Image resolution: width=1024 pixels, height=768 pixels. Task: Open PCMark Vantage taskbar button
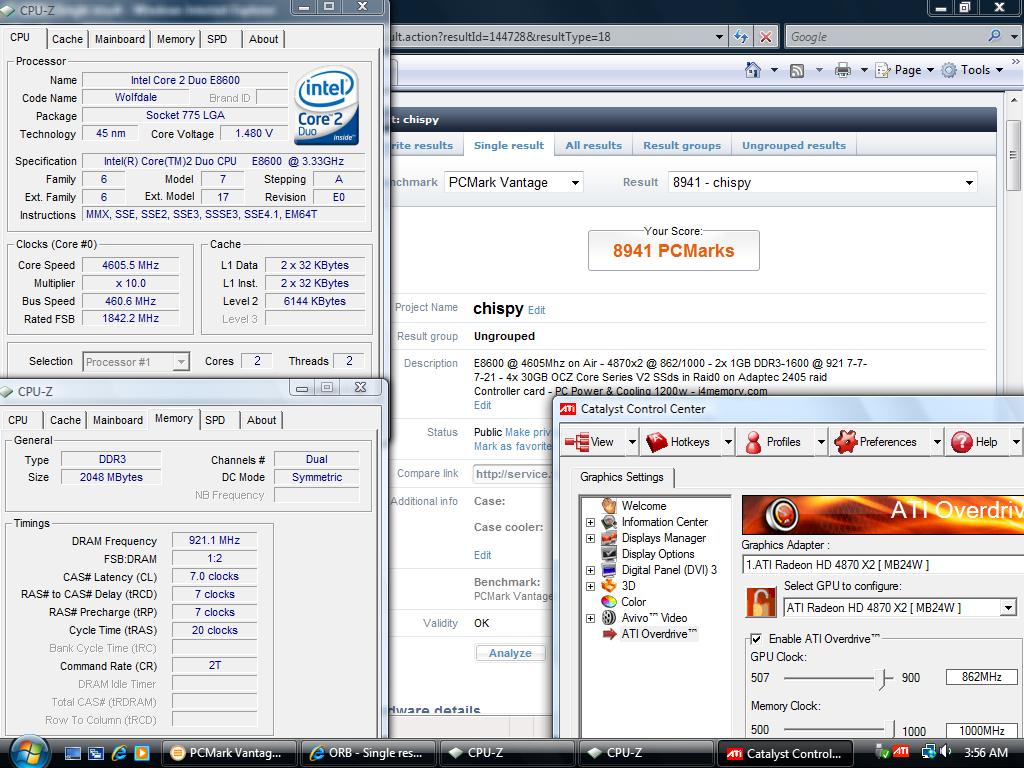(229, 753)
